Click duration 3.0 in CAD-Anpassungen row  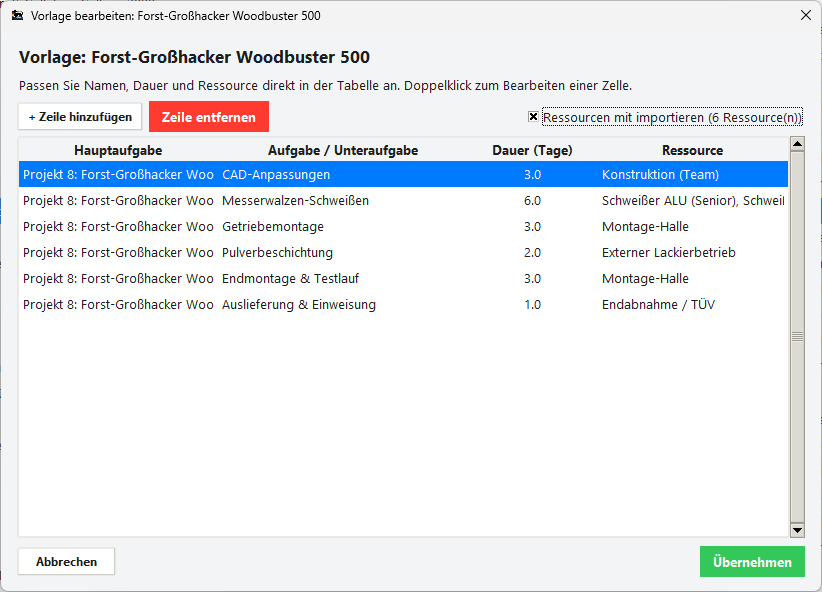[x=533, y=175]
